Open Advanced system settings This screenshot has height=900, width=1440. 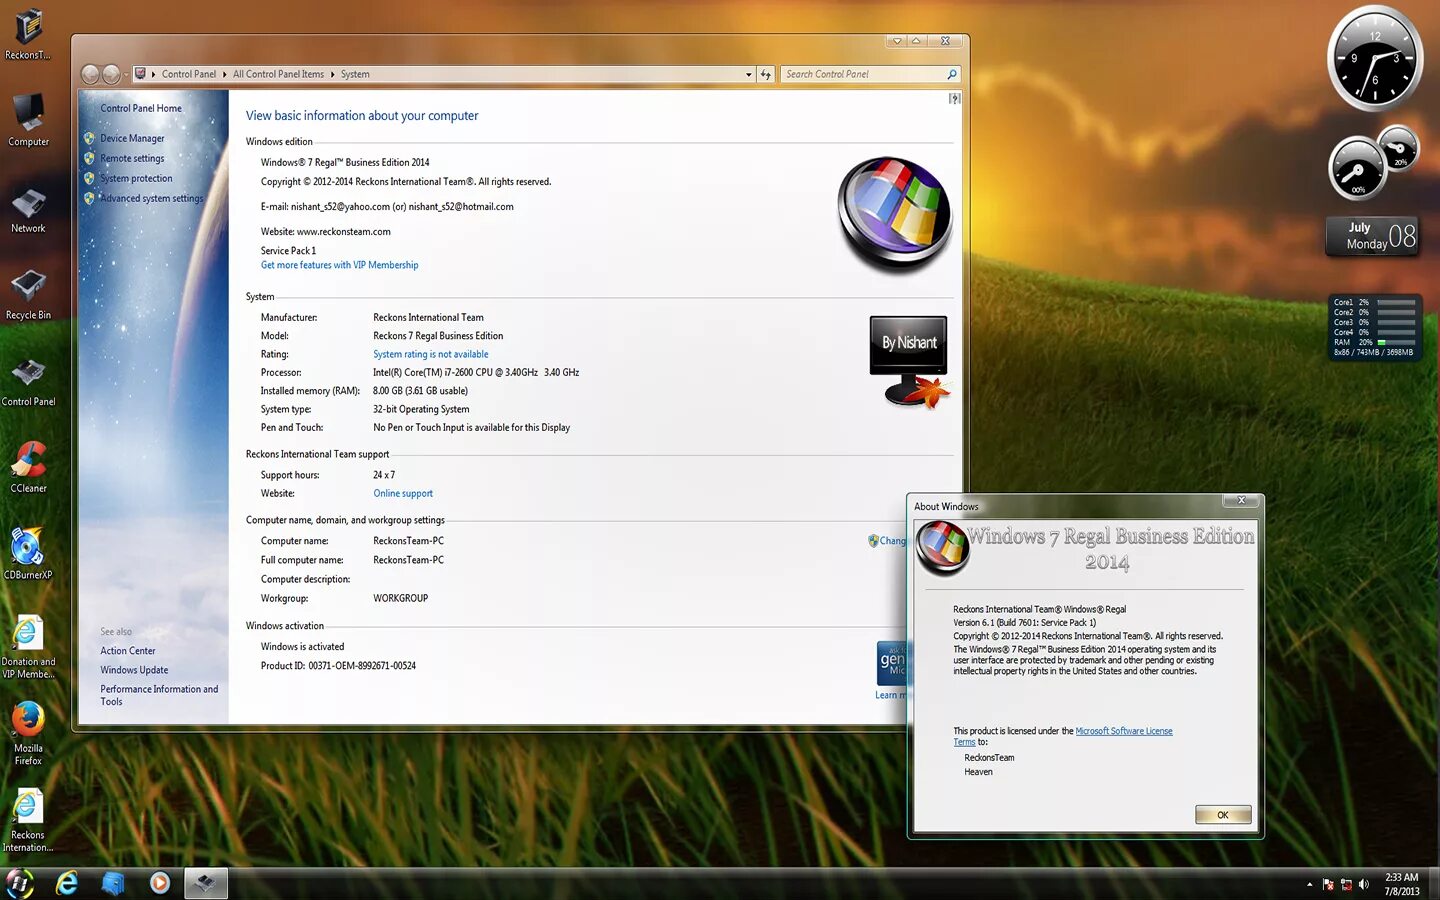point(151,198)
